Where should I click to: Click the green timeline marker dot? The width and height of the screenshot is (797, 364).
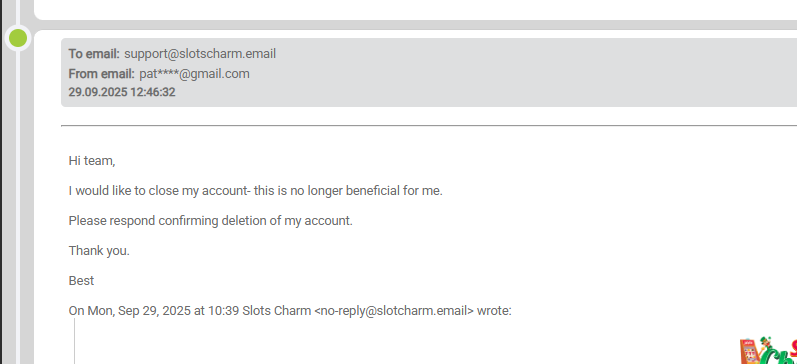[x=18, y=38]
